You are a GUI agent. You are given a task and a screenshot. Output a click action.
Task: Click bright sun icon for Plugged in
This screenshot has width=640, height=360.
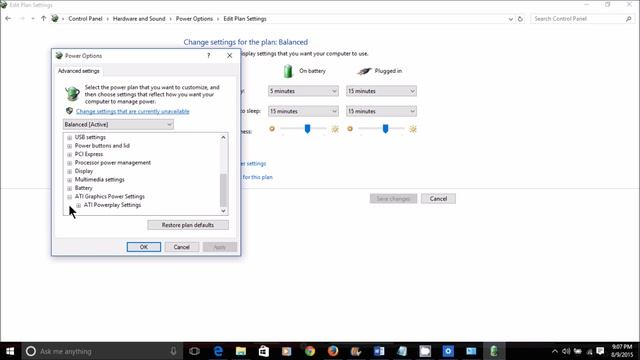tap(413, 129)
